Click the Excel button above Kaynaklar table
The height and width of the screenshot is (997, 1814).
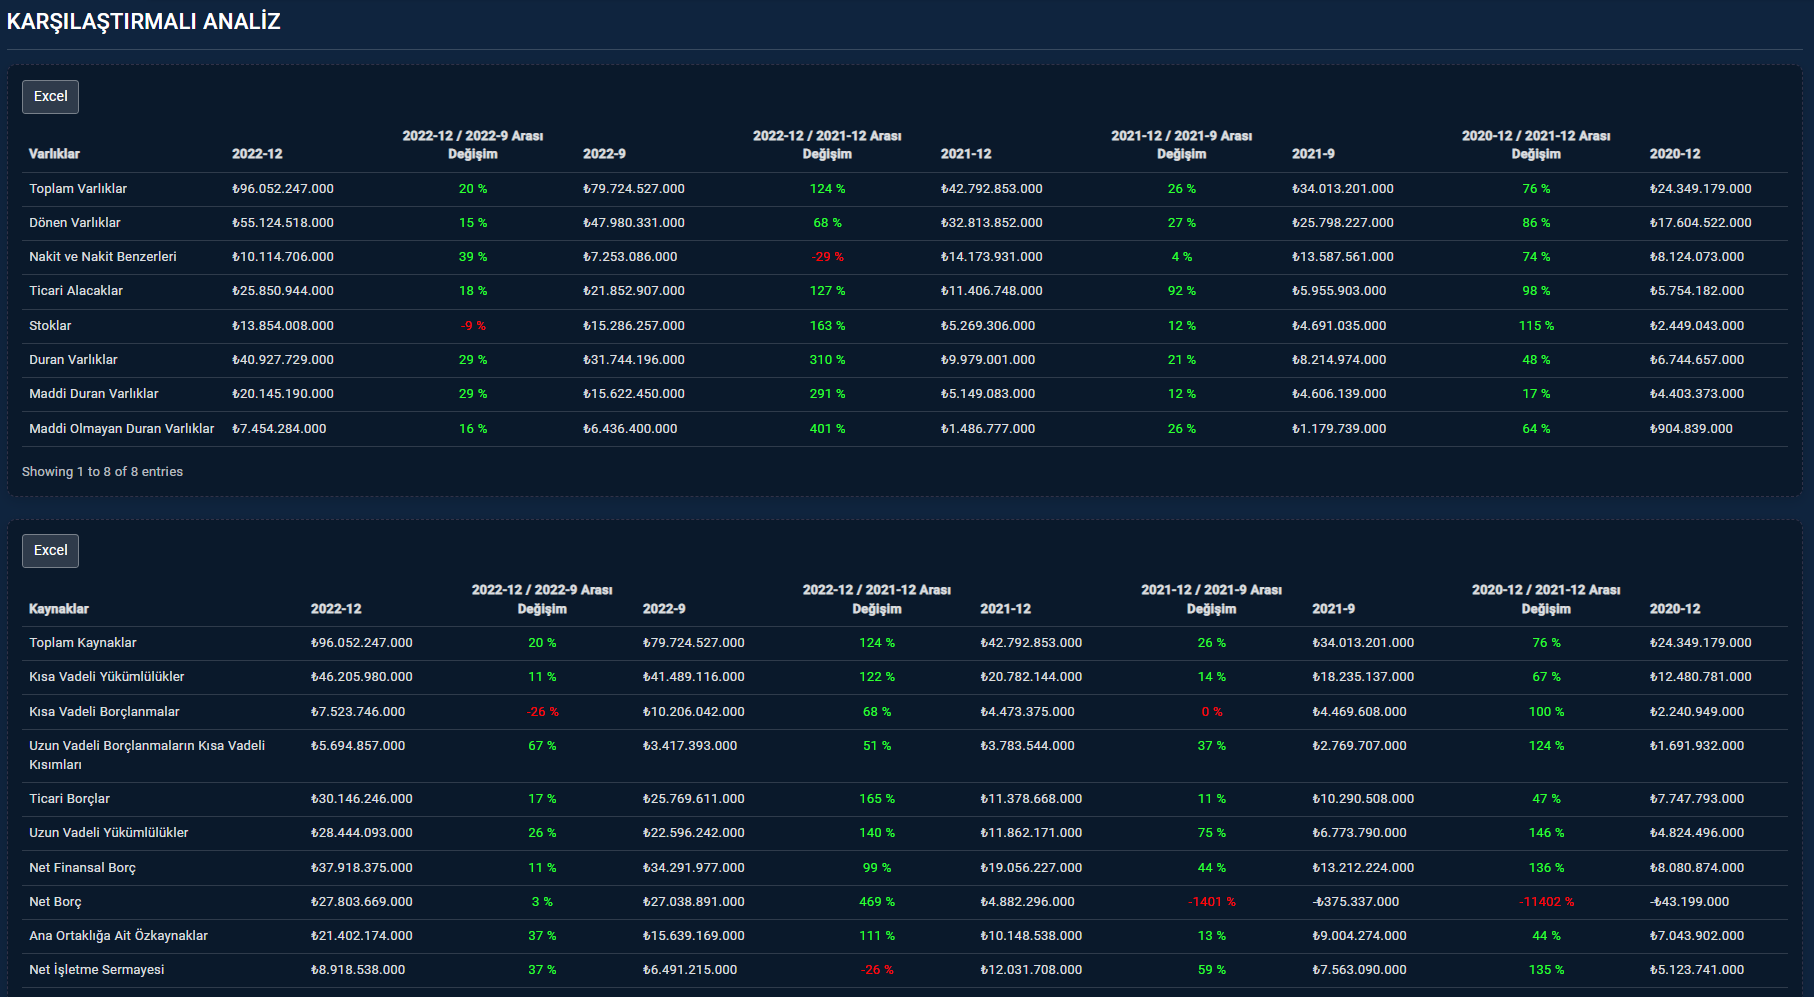(x=50, y=551)
